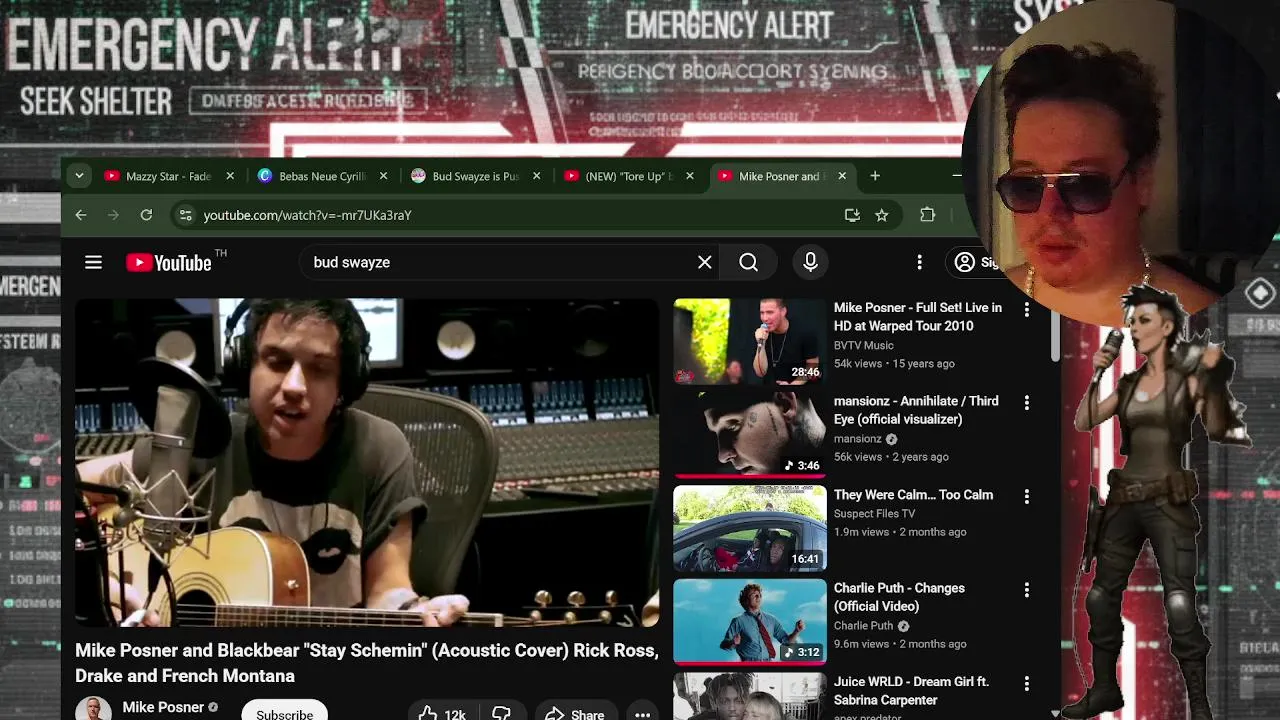Open options menu for Warped Tour video
The image size is (1280, 720).
1026,310
